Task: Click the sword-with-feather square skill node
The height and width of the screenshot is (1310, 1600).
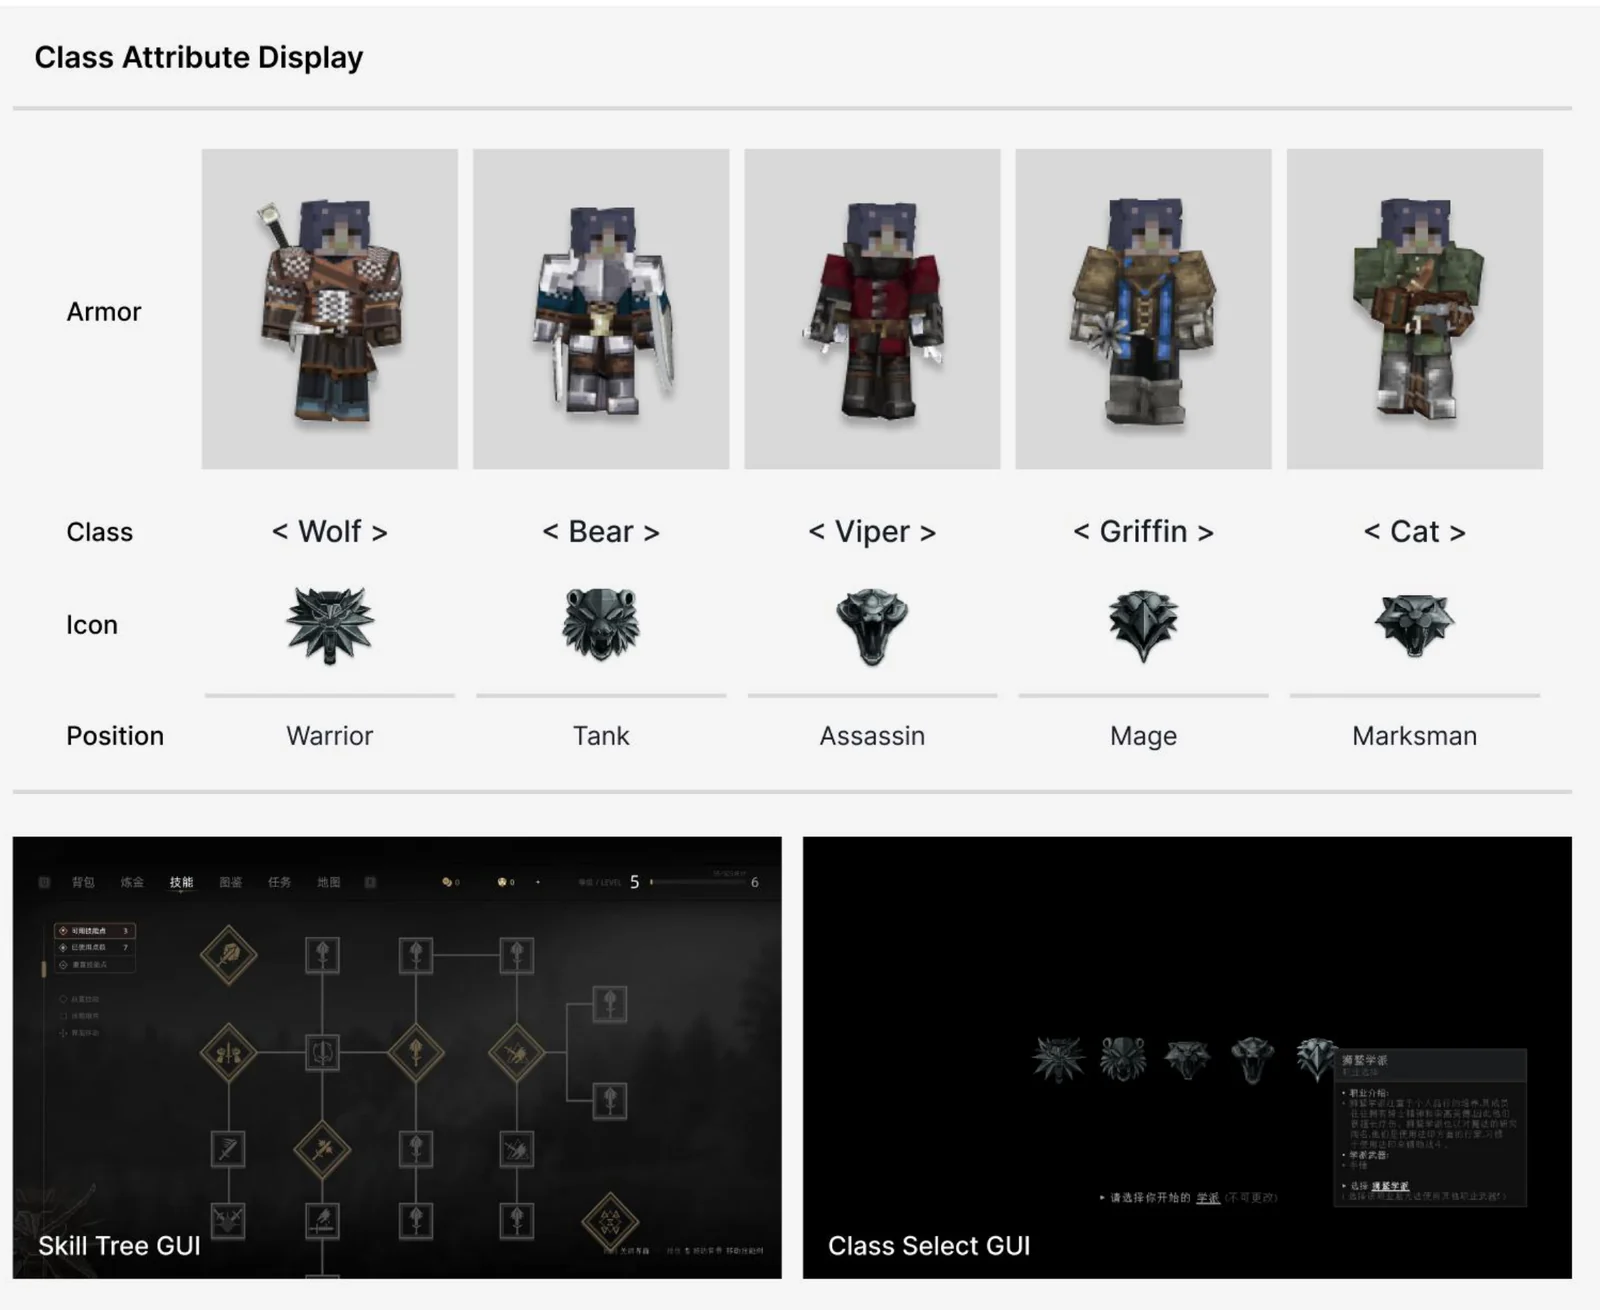Action: (322, 1221)
